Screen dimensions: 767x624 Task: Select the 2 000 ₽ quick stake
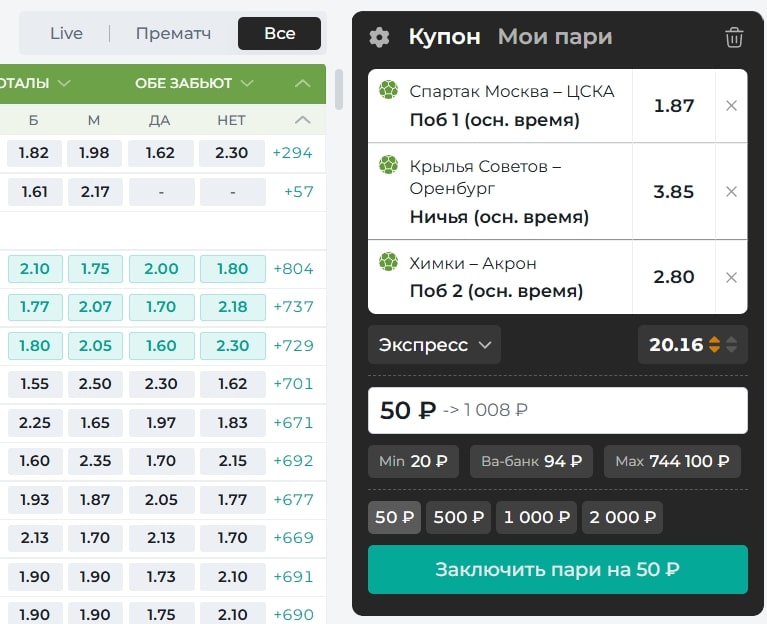coord(622,517)
